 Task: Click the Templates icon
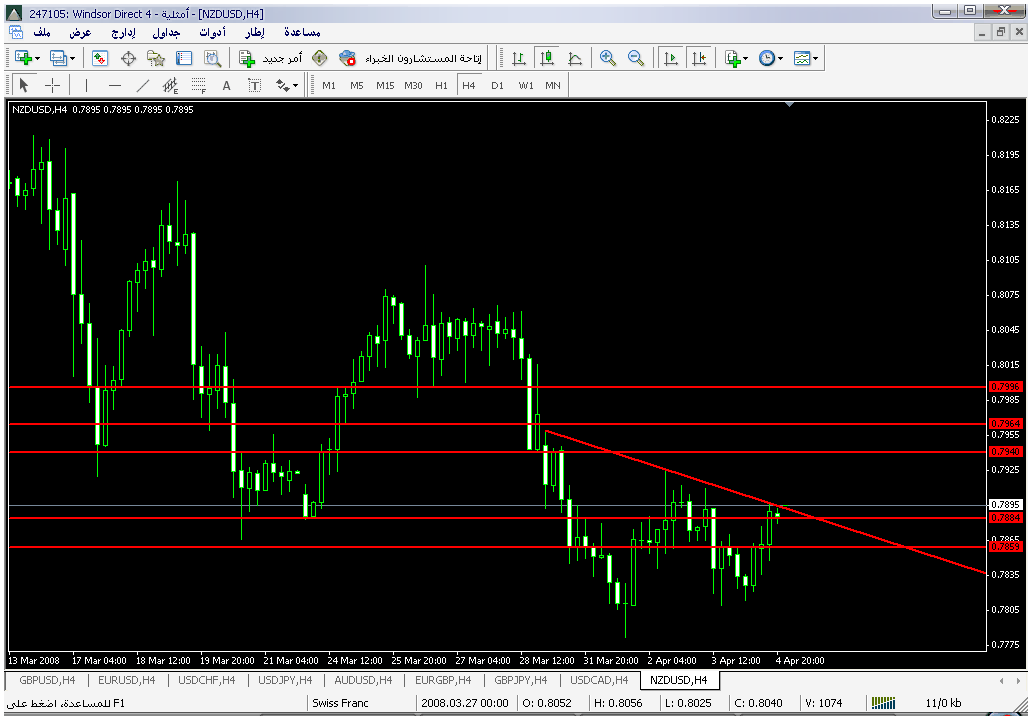802,58
